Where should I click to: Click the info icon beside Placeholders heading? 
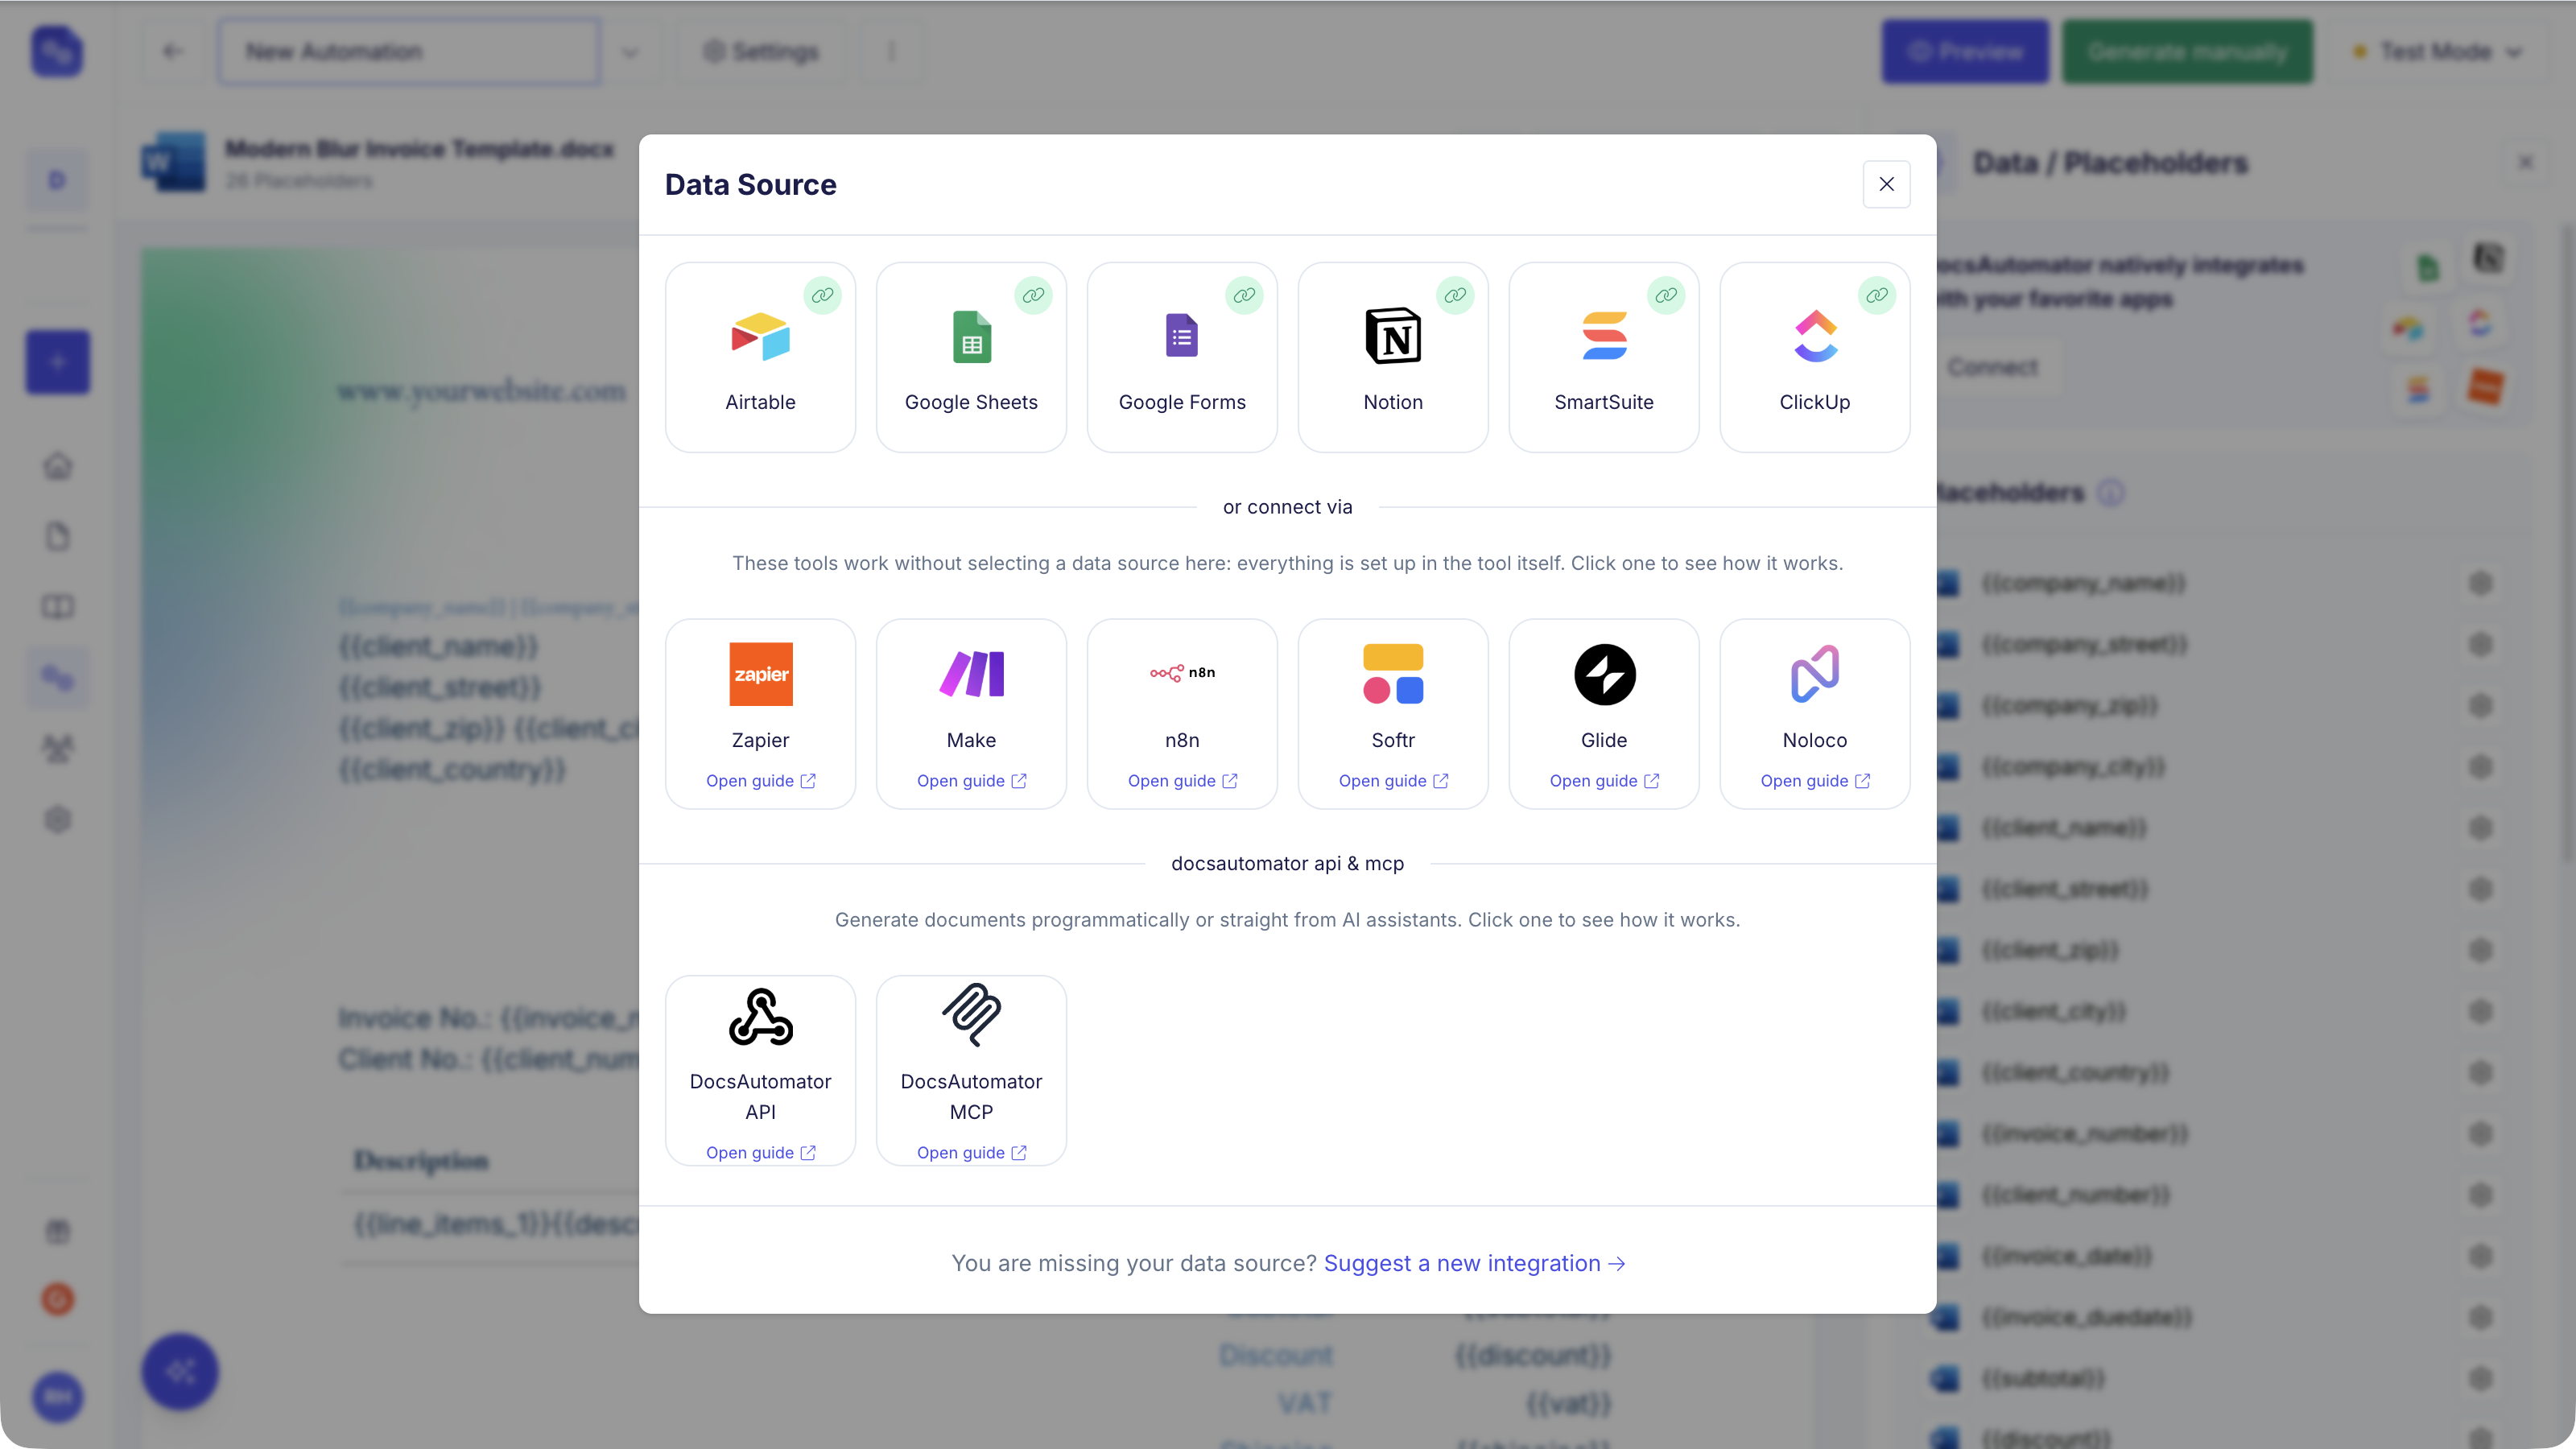click(2110, 492)
